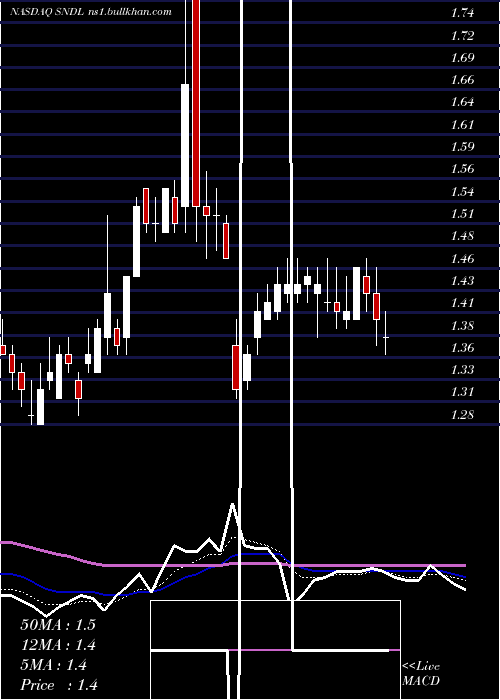Click the 1.64 price axis label
500x700 pixels.
point(462,102)
